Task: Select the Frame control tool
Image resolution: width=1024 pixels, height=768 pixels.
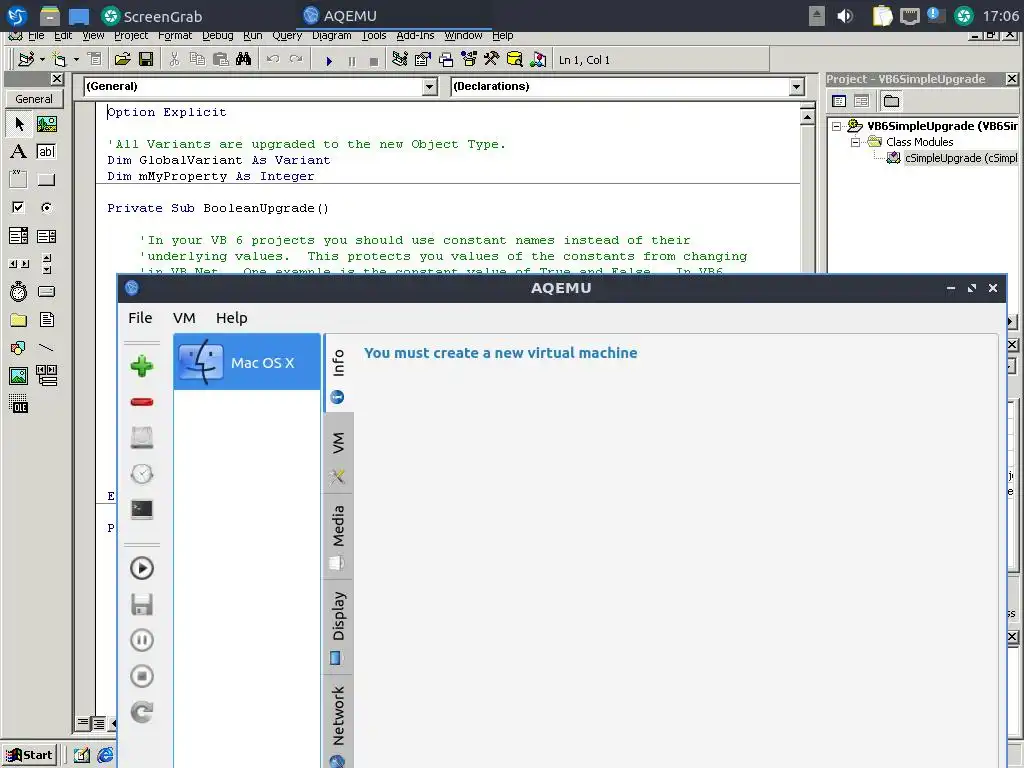Action: (x=18, y=179)
